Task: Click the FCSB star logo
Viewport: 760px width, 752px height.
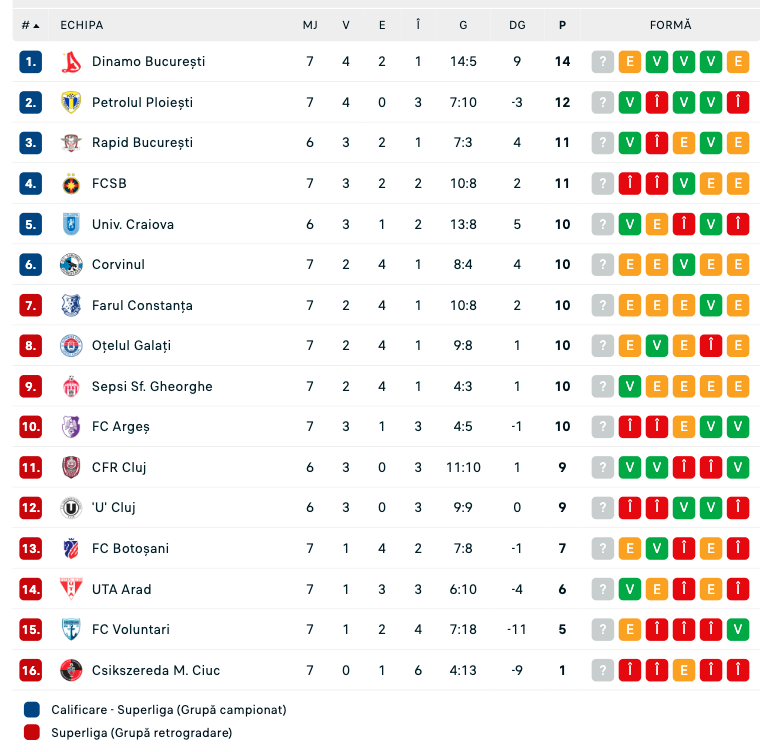Action: tap(71, 184)
